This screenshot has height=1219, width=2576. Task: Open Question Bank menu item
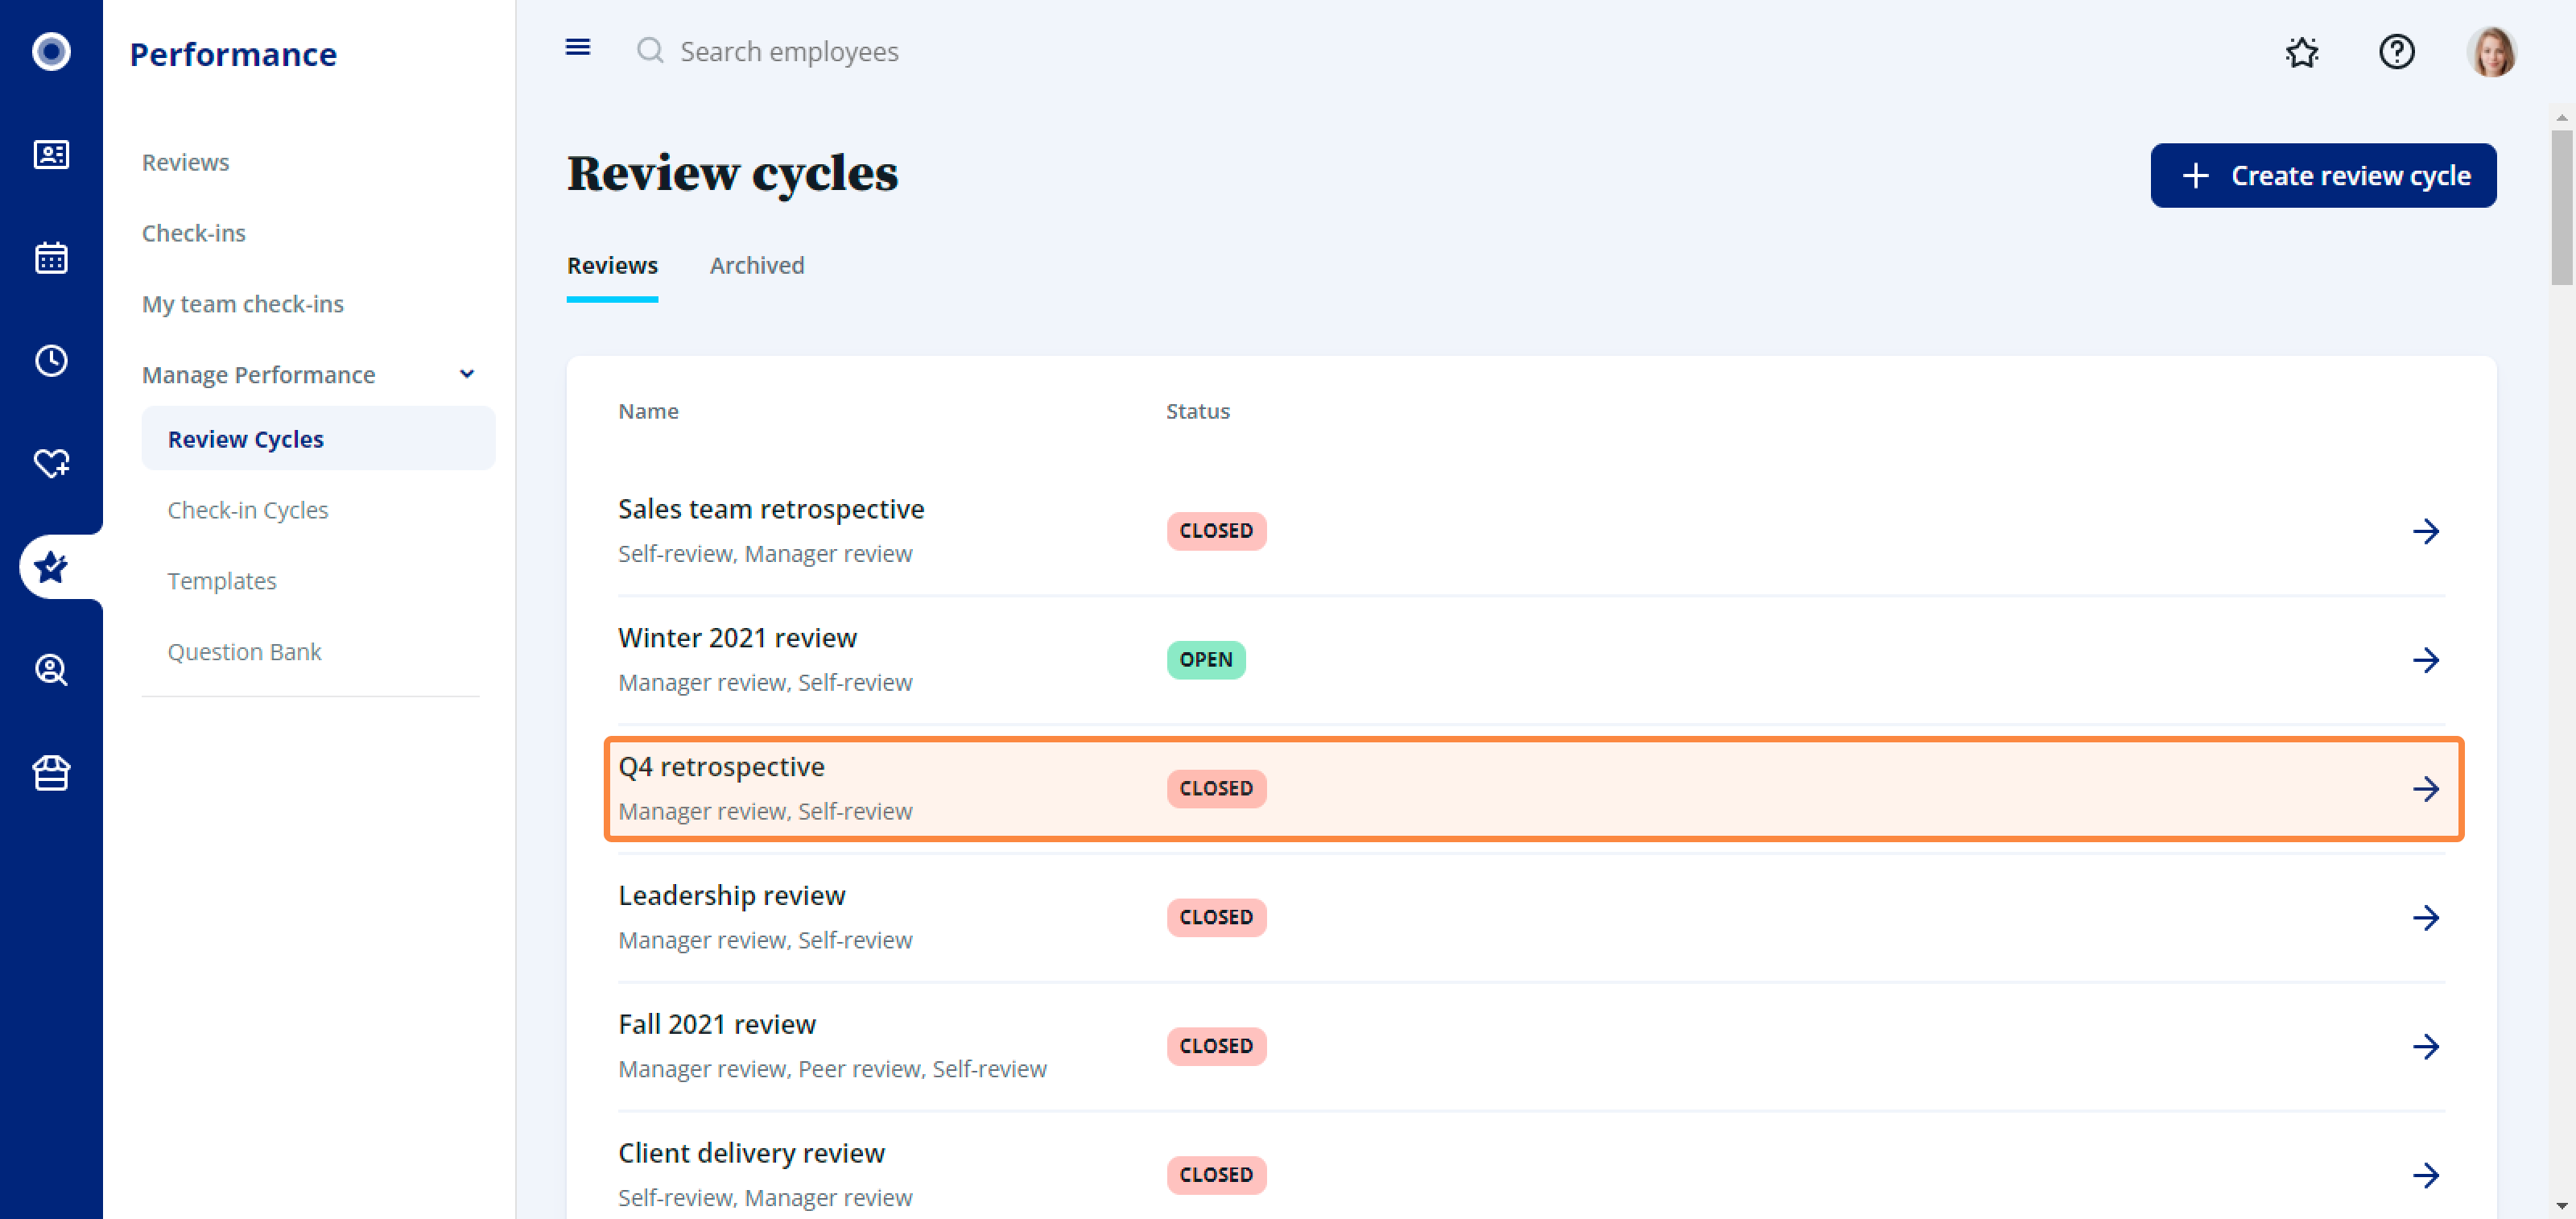[x=244, y=652]
